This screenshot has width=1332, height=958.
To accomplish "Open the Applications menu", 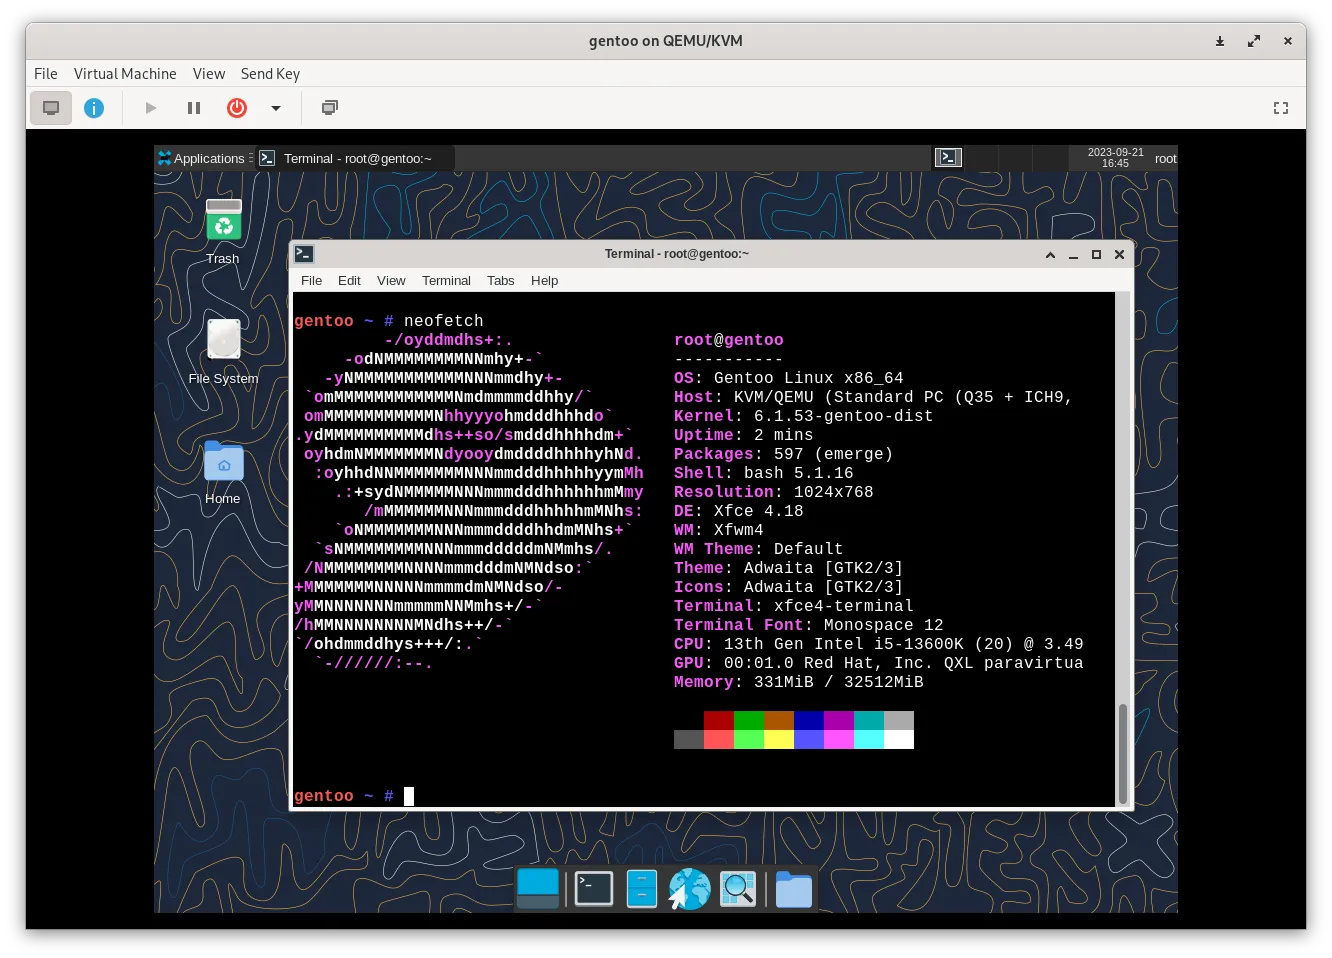I will pyautogui.click(x=203, y=157).
